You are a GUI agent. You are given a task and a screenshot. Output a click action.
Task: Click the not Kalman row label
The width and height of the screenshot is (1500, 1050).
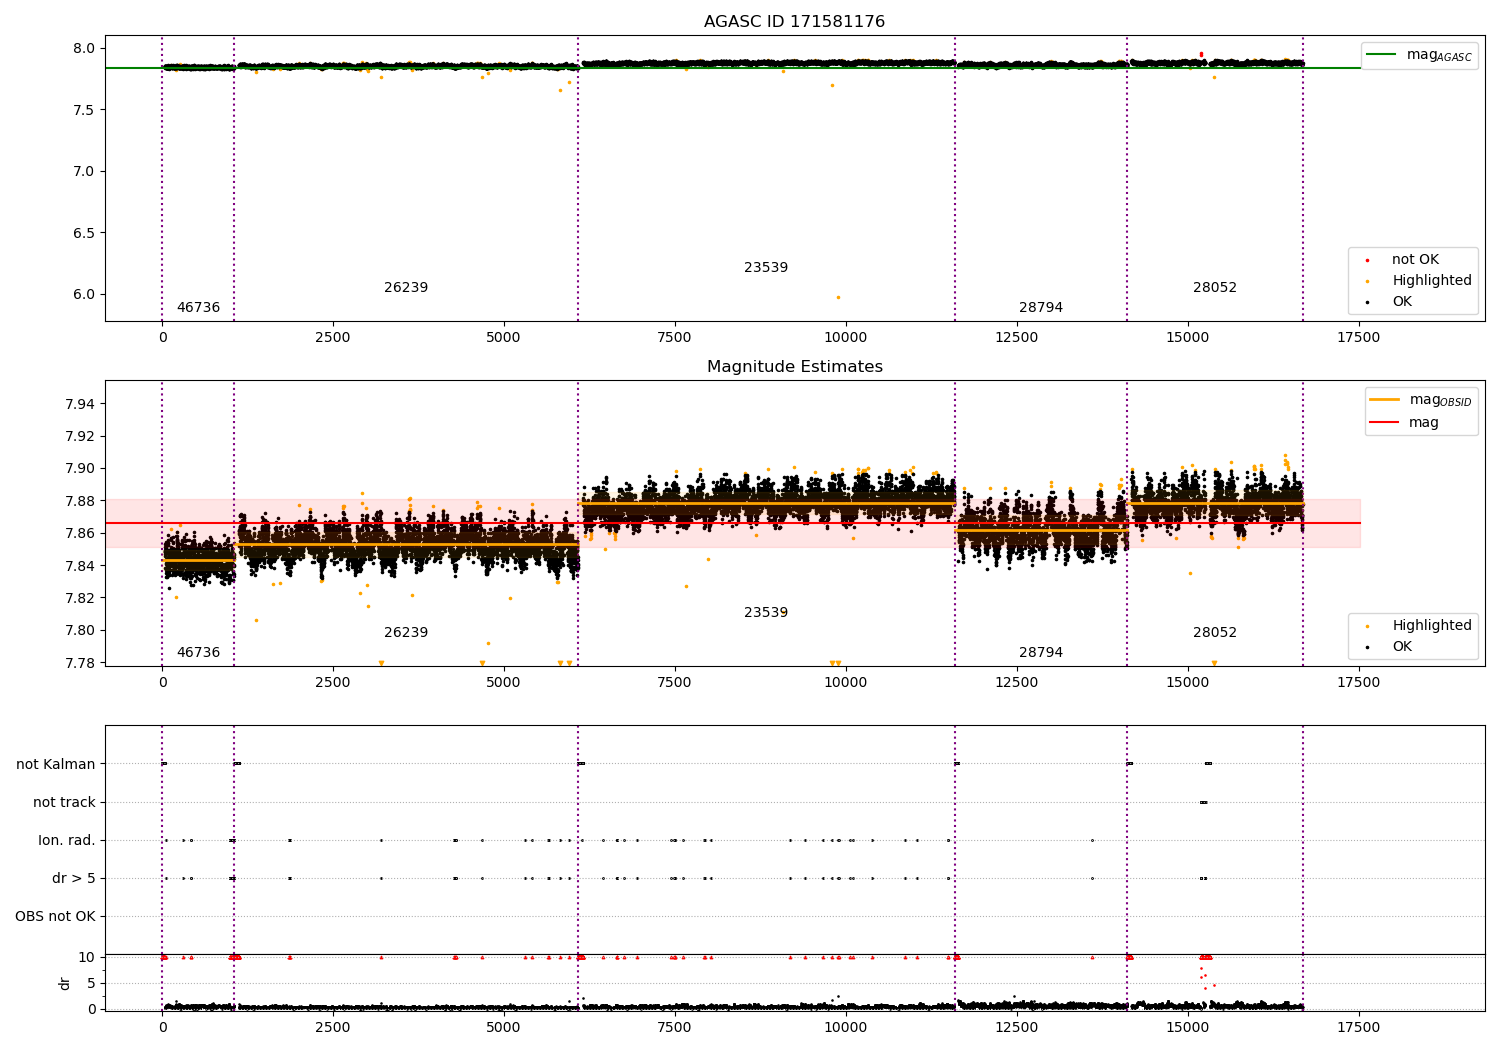[x=56, y=765]
